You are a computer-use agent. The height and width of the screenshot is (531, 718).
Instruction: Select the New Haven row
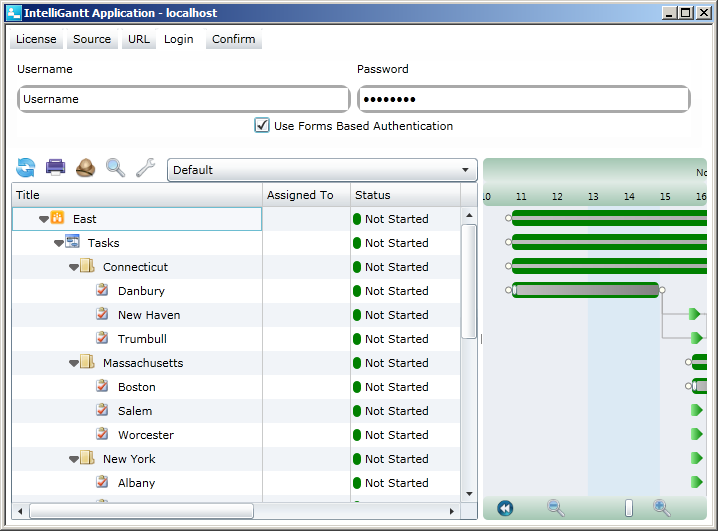[x=236, y=315]
